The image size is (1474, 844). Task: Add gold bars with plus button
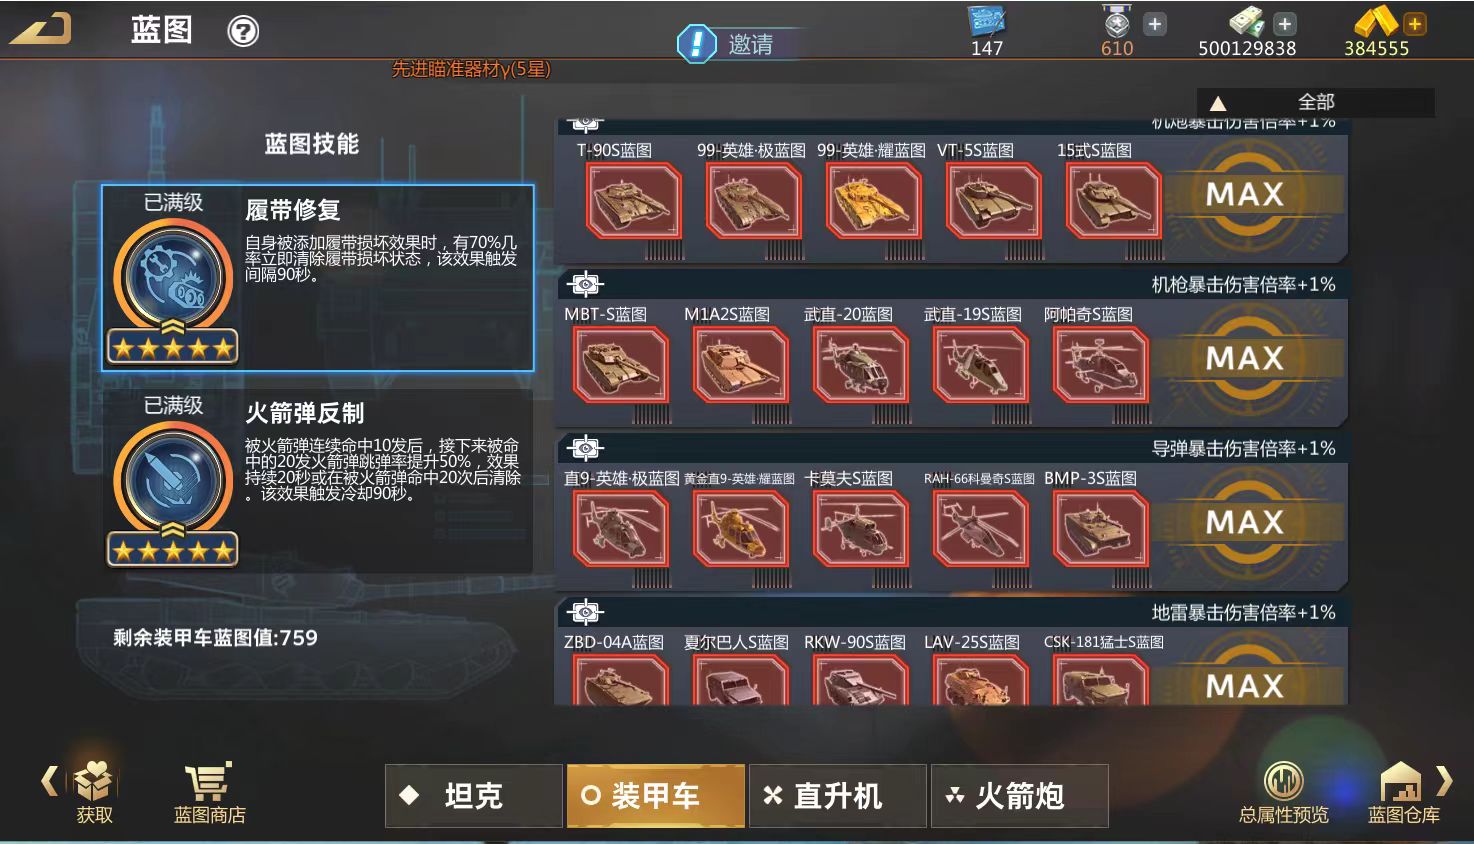(x=1414, y=23)
